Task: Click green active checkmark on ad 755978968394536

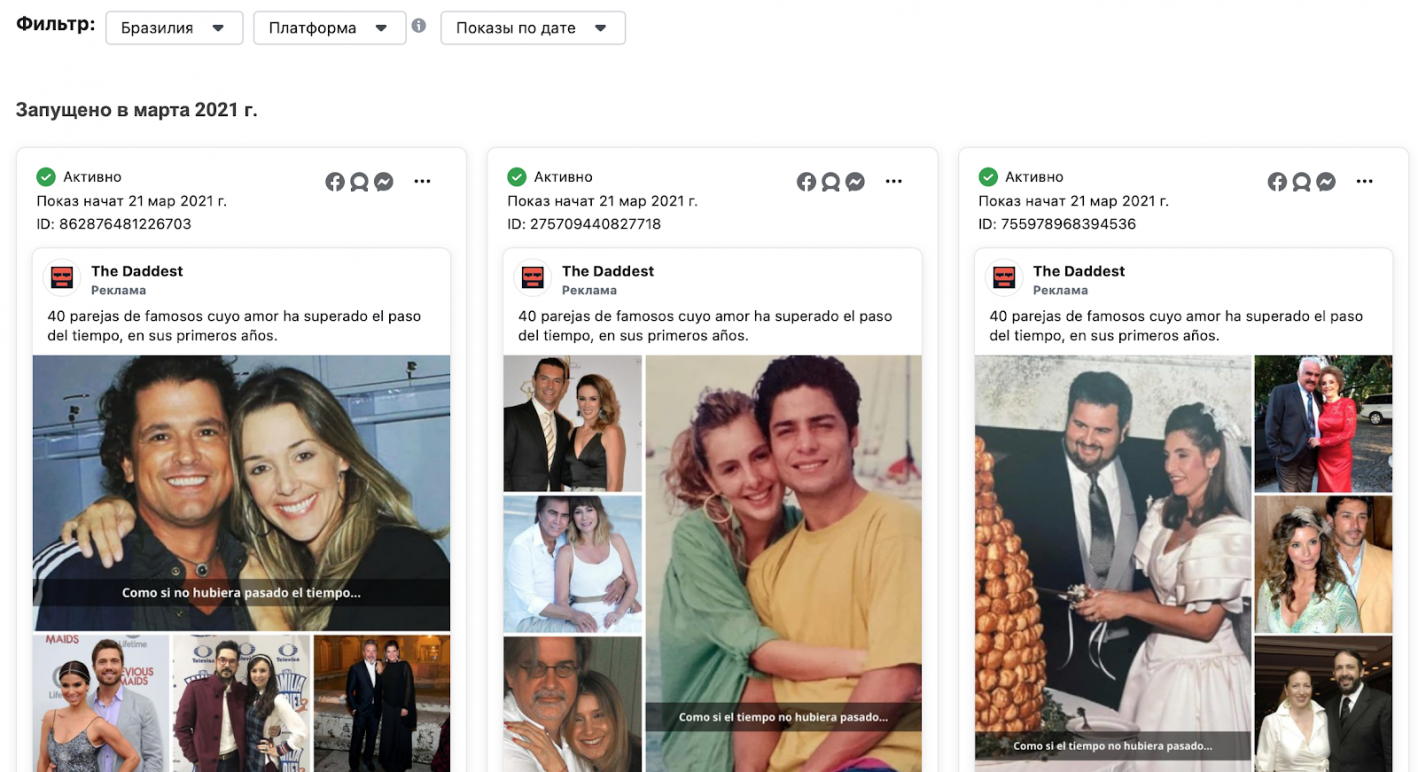Action: [988, 177]
